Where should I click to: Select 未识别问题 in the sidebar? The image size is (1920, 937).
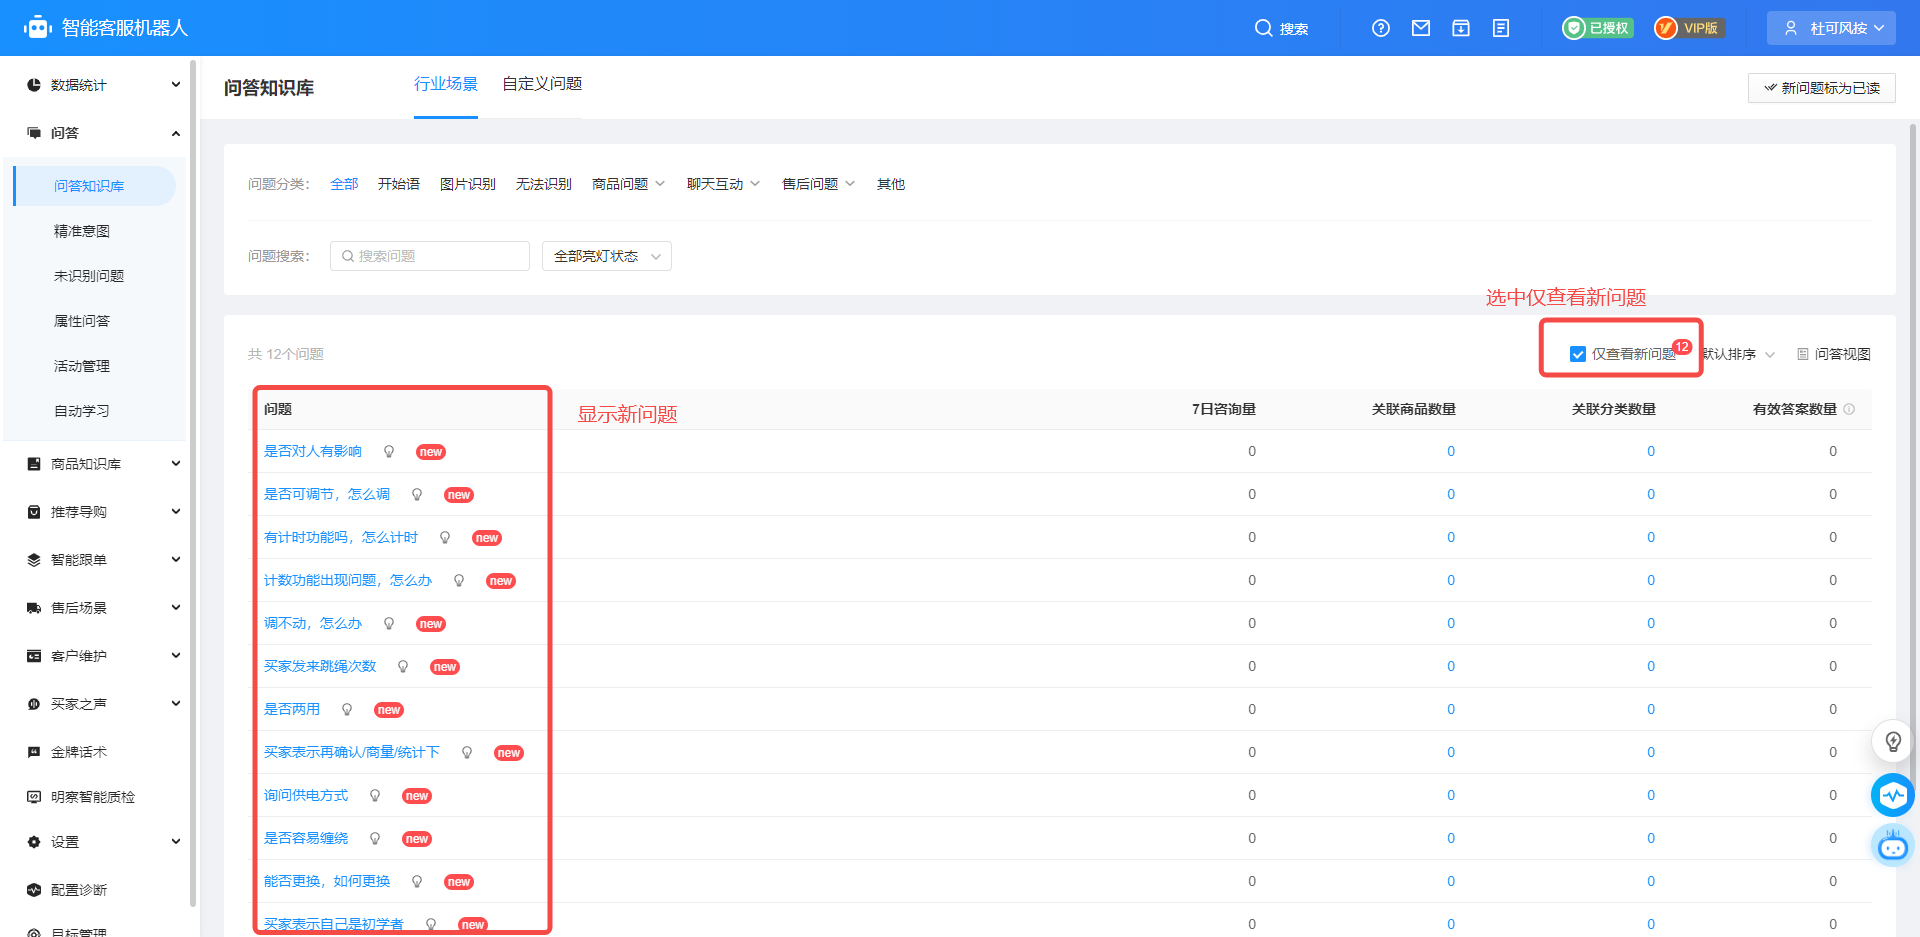point(89,276)
